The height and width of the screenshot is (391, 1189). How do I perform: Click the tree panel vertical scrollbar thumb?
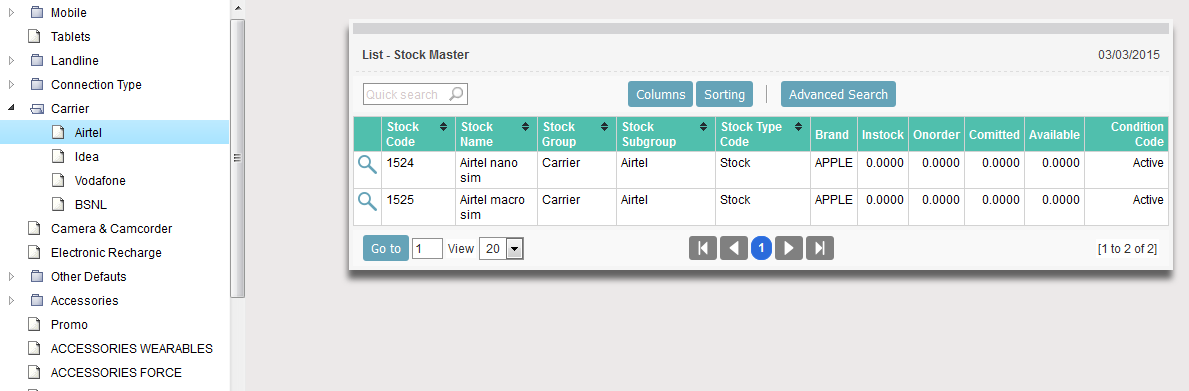[x=237, y=158]
